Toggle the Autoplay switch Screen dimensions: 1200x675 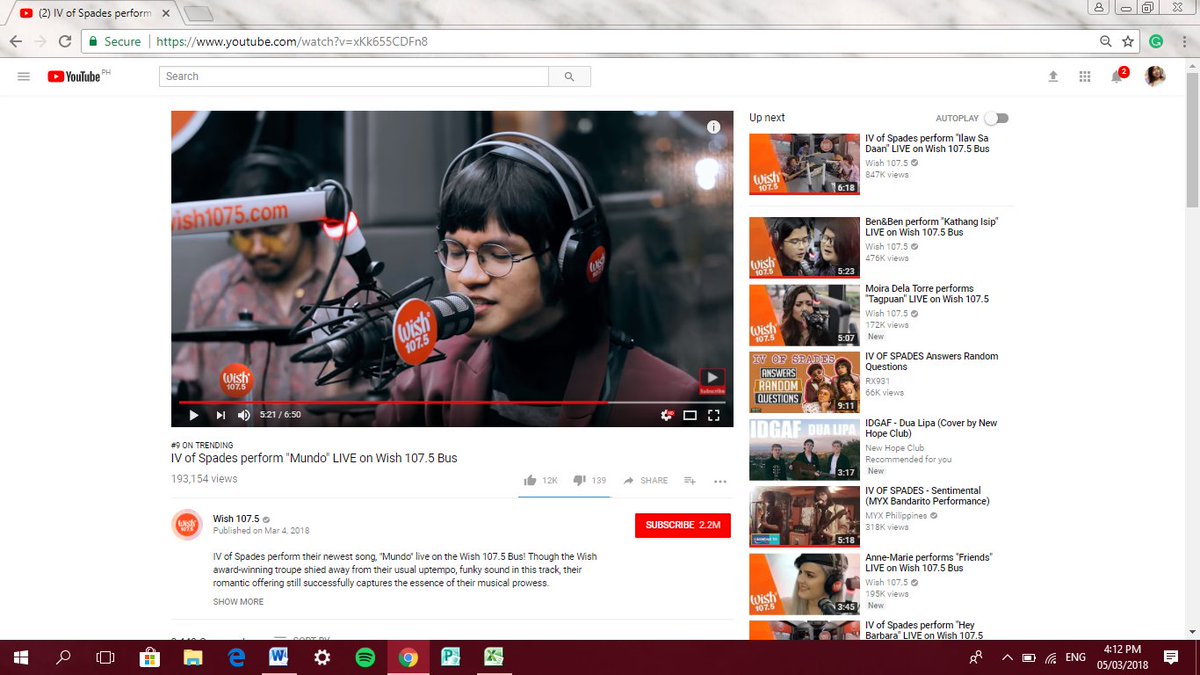pos(996,118)
